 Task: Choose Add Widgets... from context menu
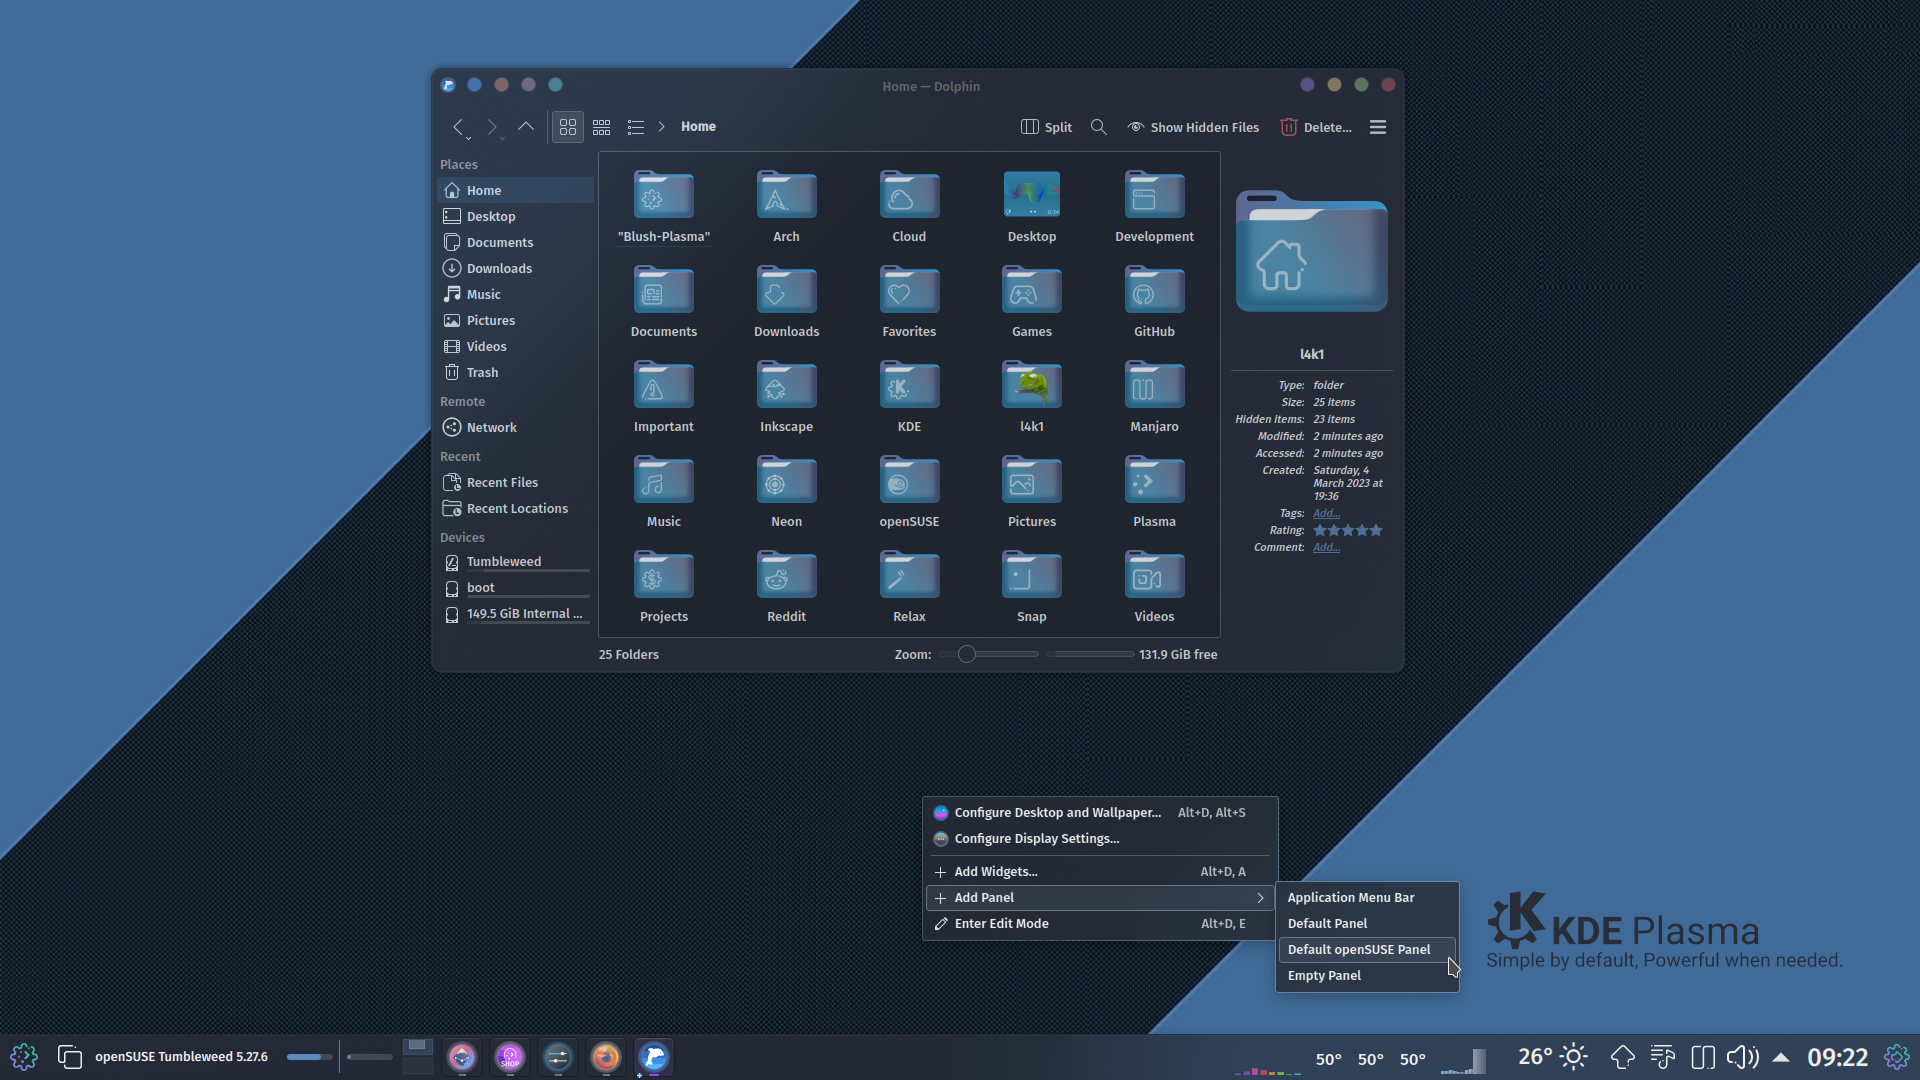(x=1100, y=872)
